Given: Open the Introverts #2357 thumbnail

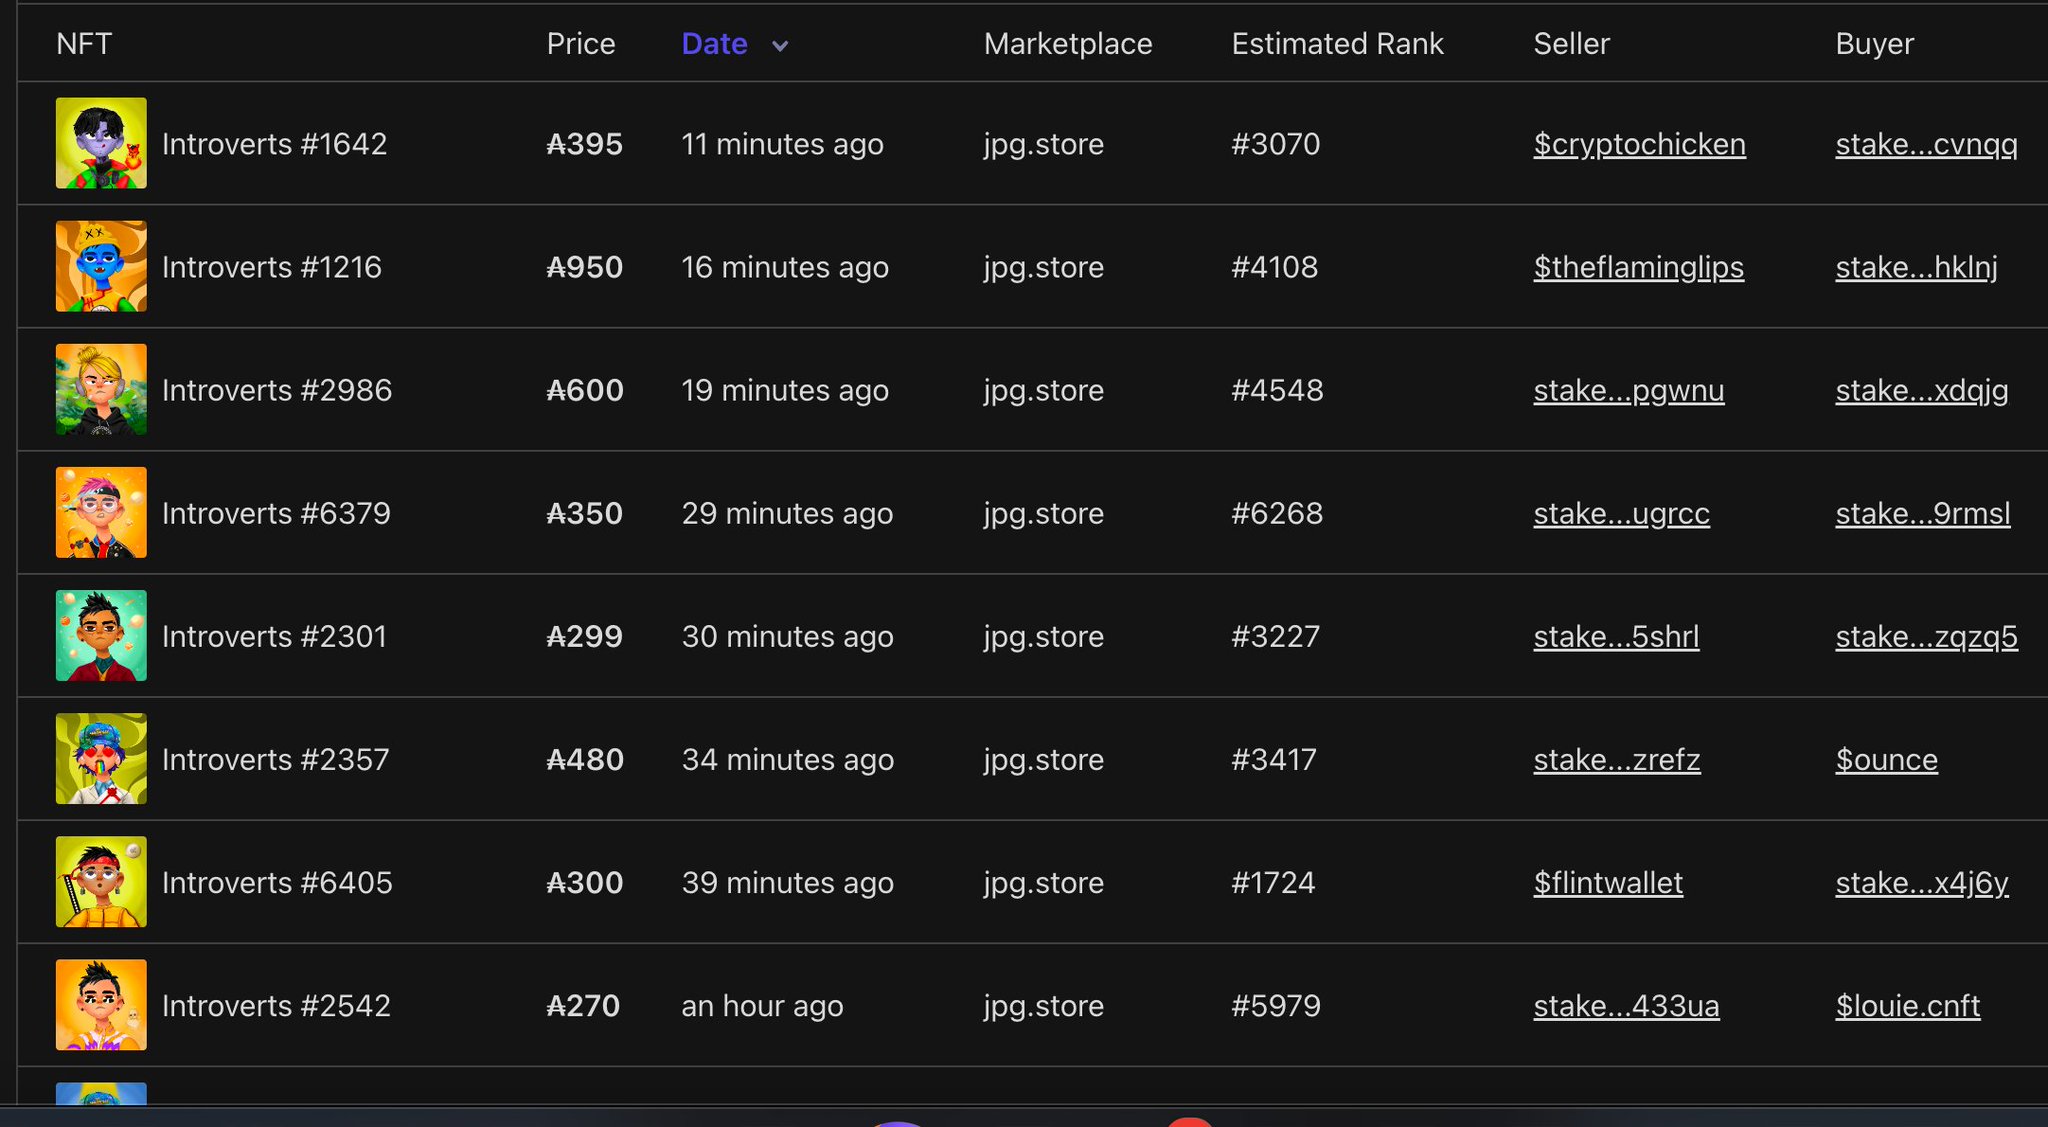Looking at the screenshot, I should (101, 758).
